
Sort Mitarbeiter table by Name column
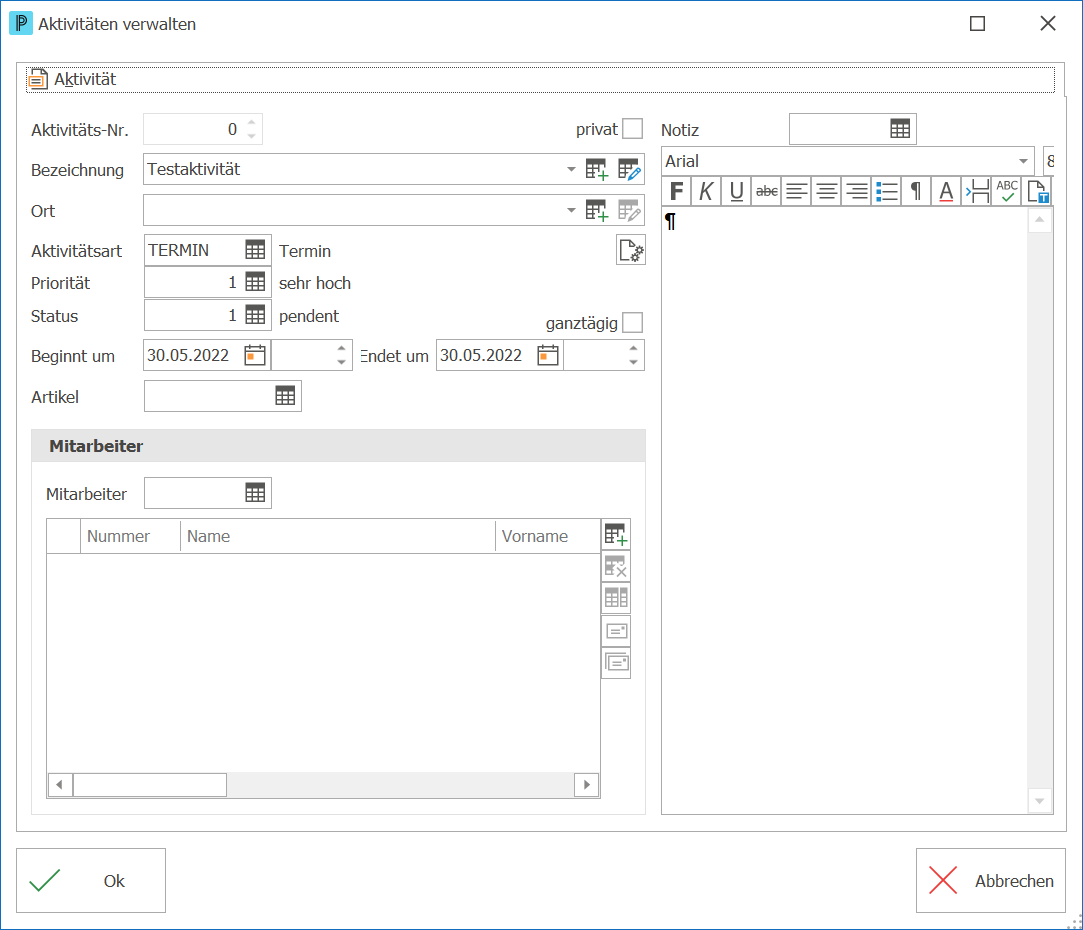pyautogui.click(x=338, y=536)
